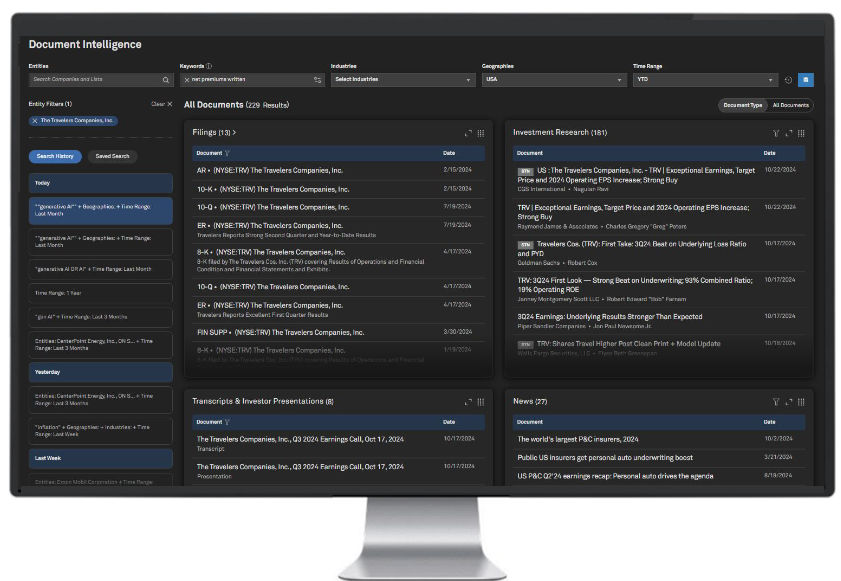Open 'generative AI OR AI' Last Month history entry

pyautogui.click(x=100, y=269)
